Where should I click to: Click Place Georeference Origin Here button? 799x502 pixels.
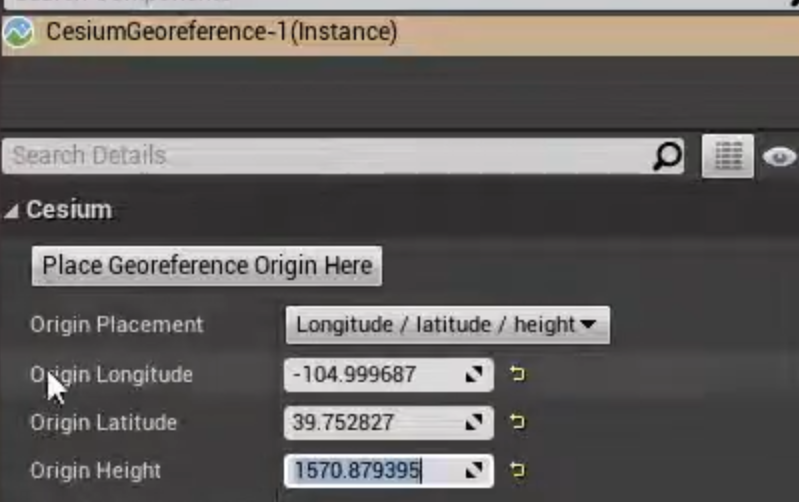(207, 266)
